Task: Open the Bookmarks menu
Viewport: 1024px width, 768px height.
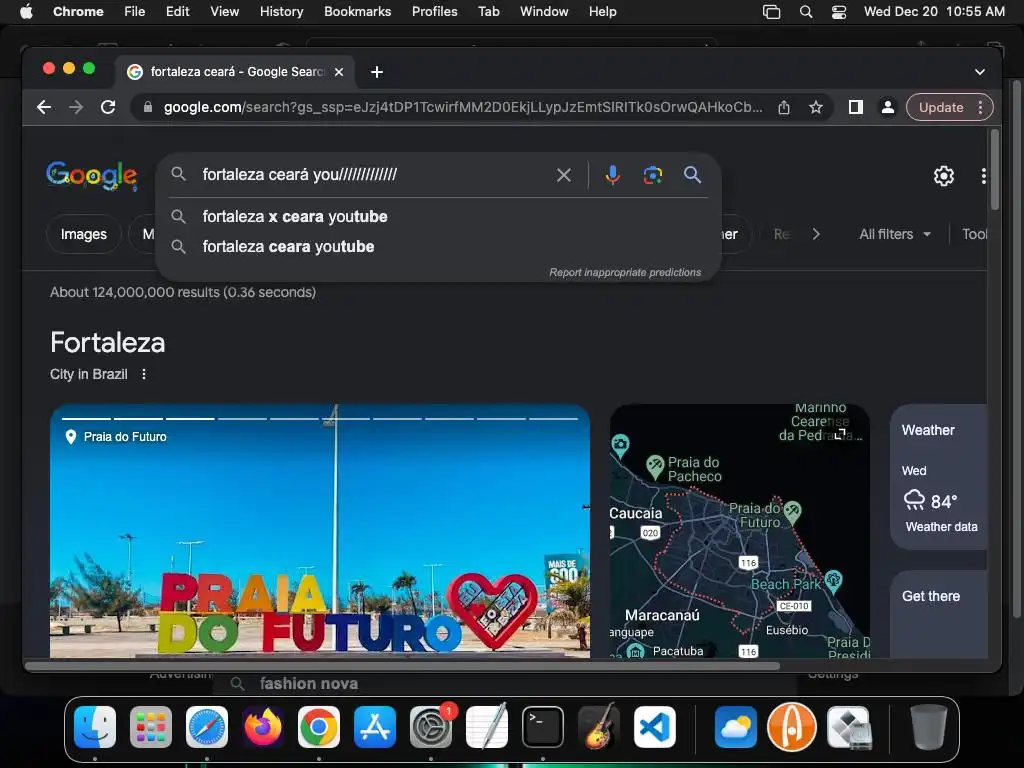Action: pyautogui.click(x=357, y=12)
